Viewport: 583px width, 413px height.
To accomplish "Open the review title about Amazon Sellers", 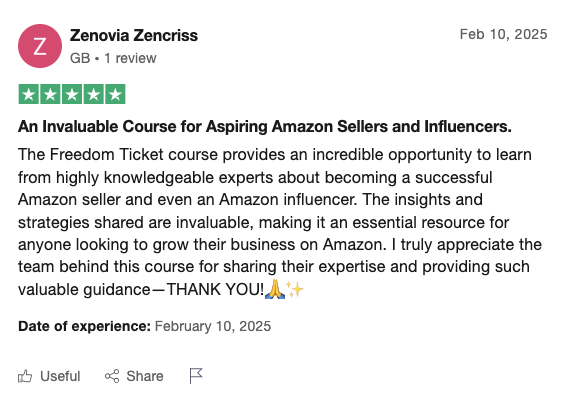I will pos(265,127).
